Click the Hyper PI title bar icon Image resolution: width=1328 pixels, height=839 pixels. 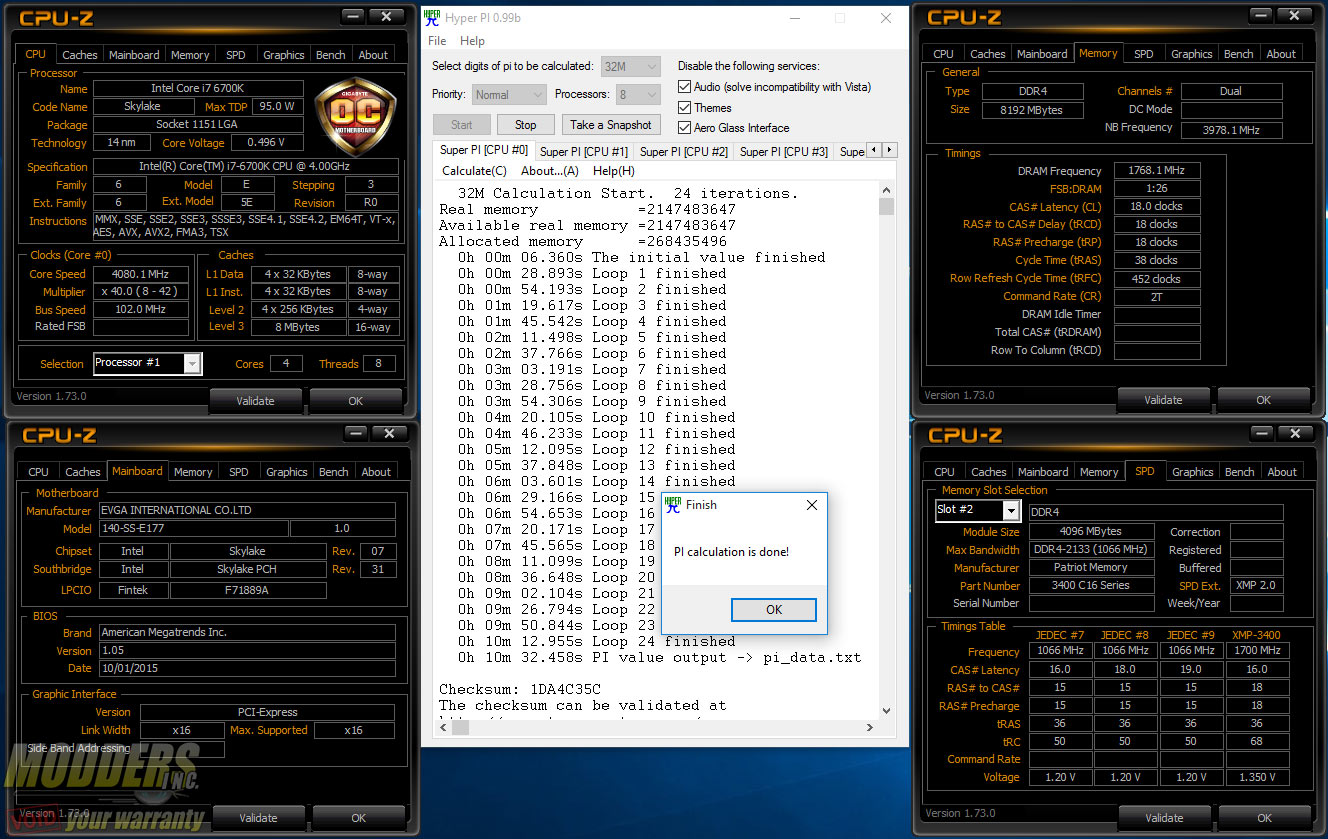[x=431, y=18]
